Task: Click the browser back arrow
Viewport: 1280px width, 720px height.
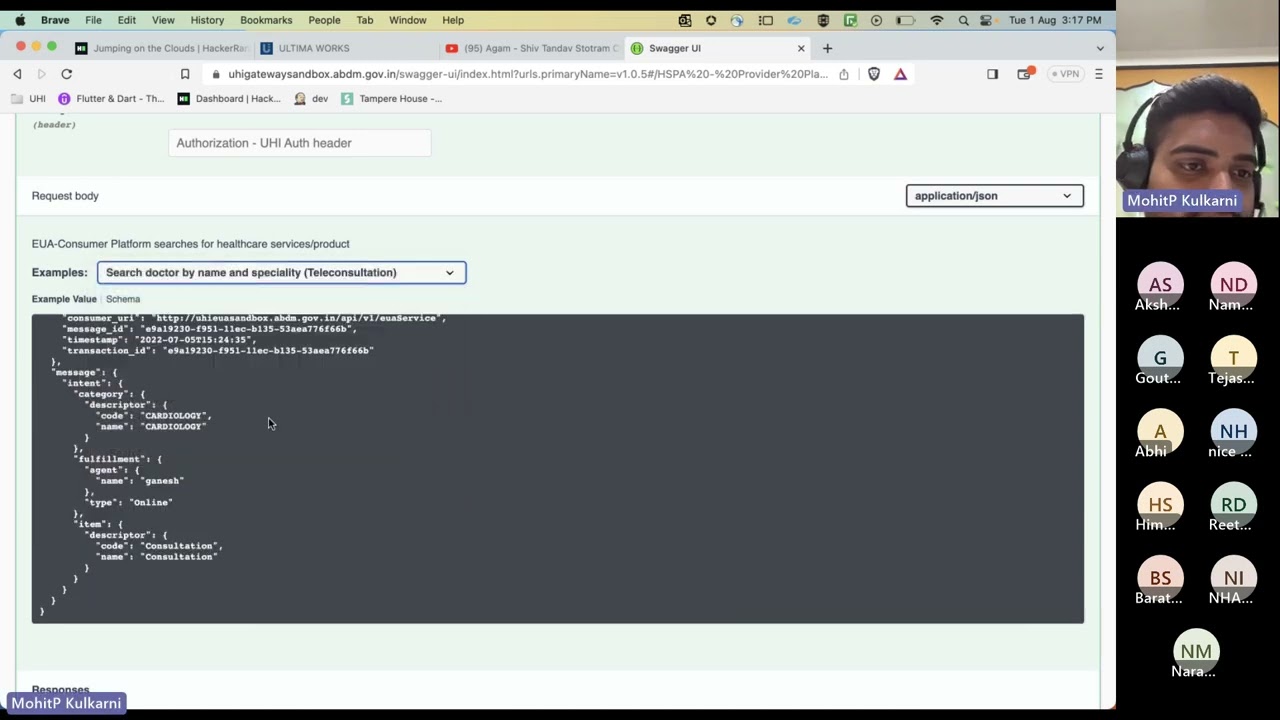Action: (17, 74)
